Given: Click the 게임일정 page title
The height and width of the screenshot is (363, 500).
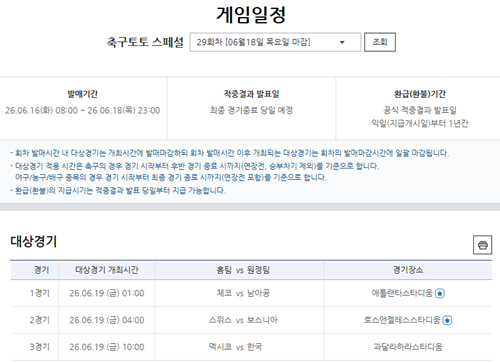Looking at the screenshot, I should pyautogui.click(x=251, y=15).
